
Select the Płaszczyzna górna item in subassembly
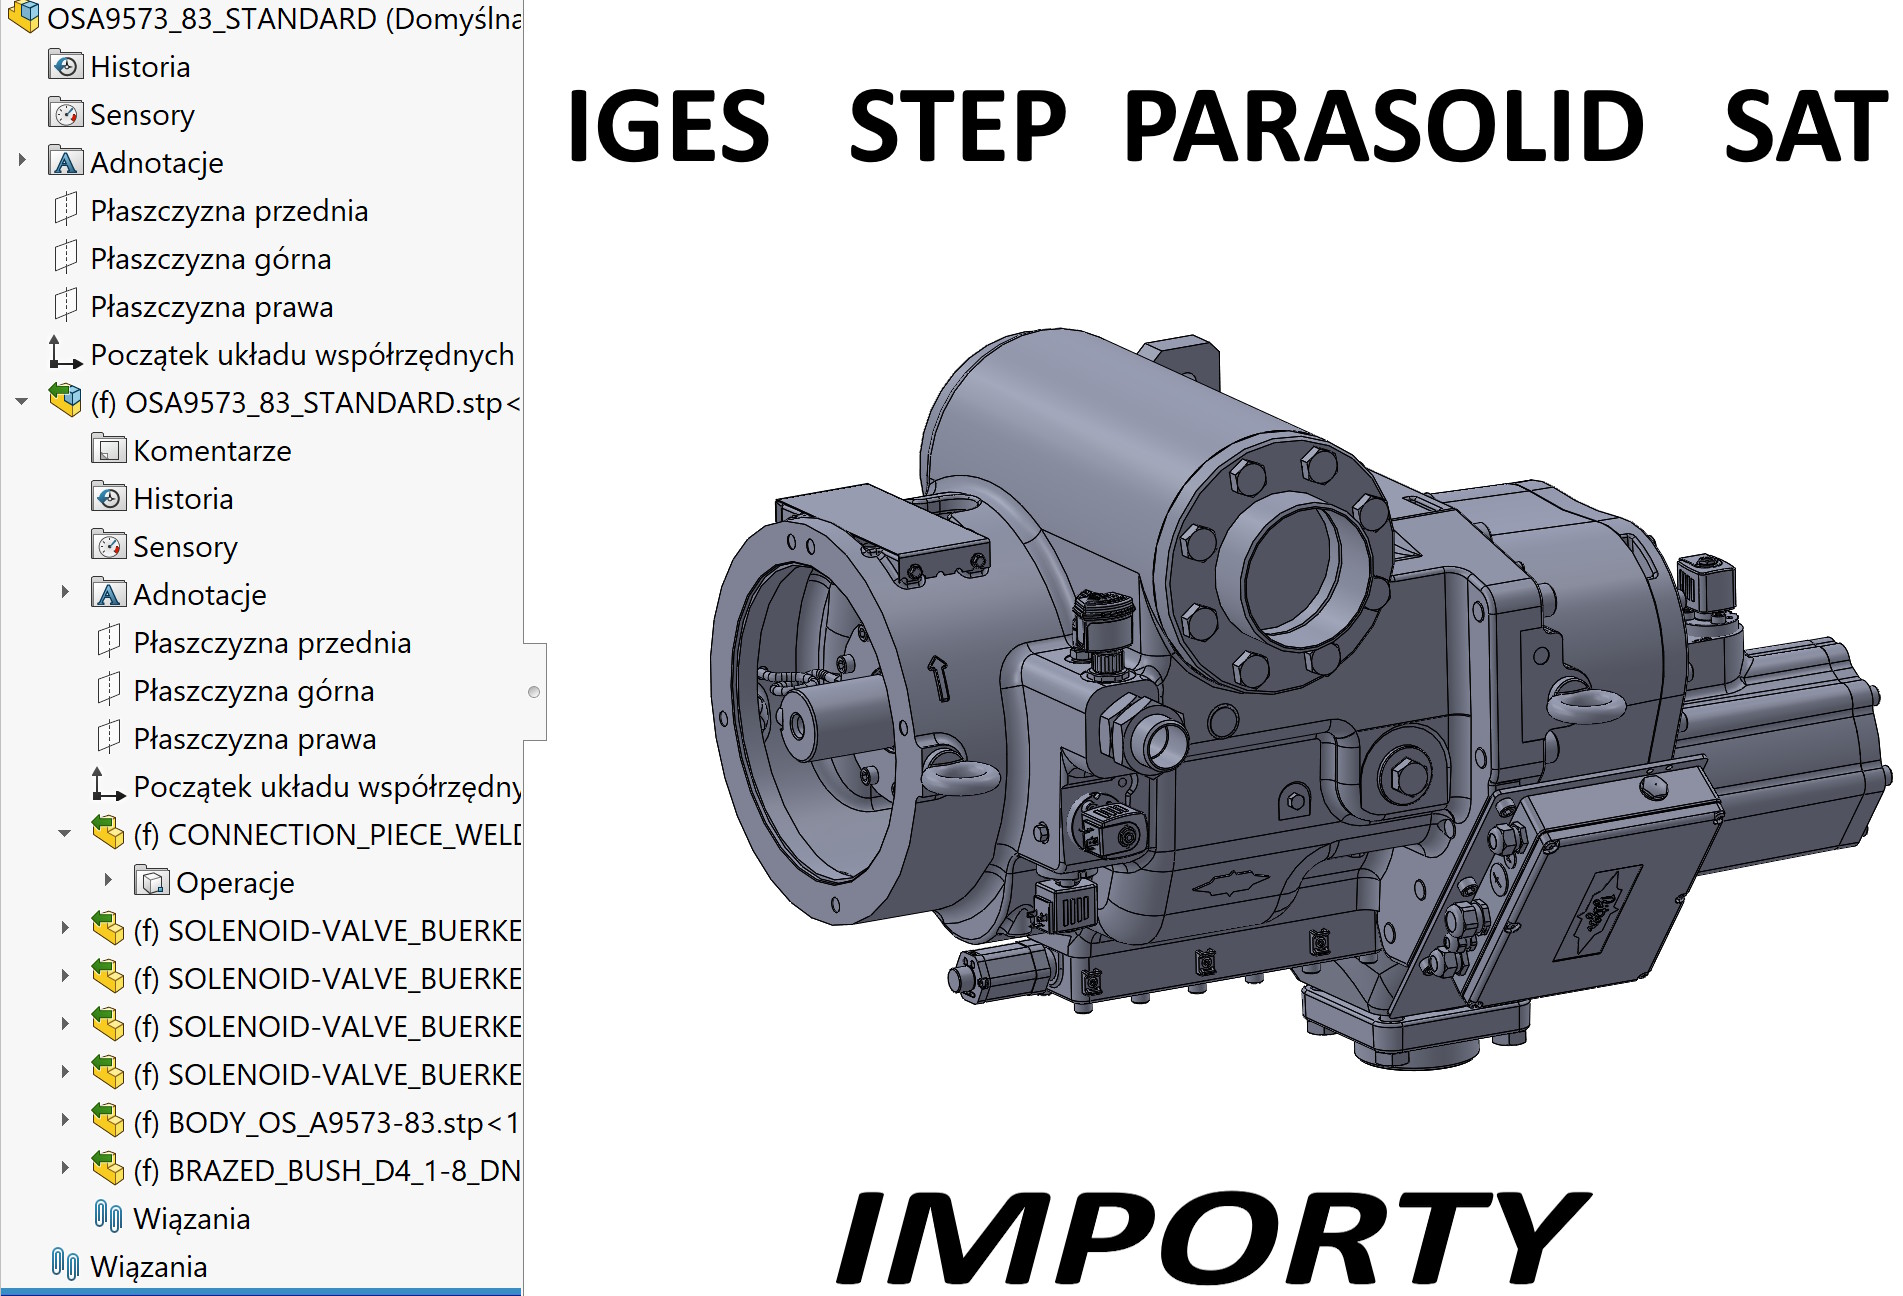click(x=253, y=691)
